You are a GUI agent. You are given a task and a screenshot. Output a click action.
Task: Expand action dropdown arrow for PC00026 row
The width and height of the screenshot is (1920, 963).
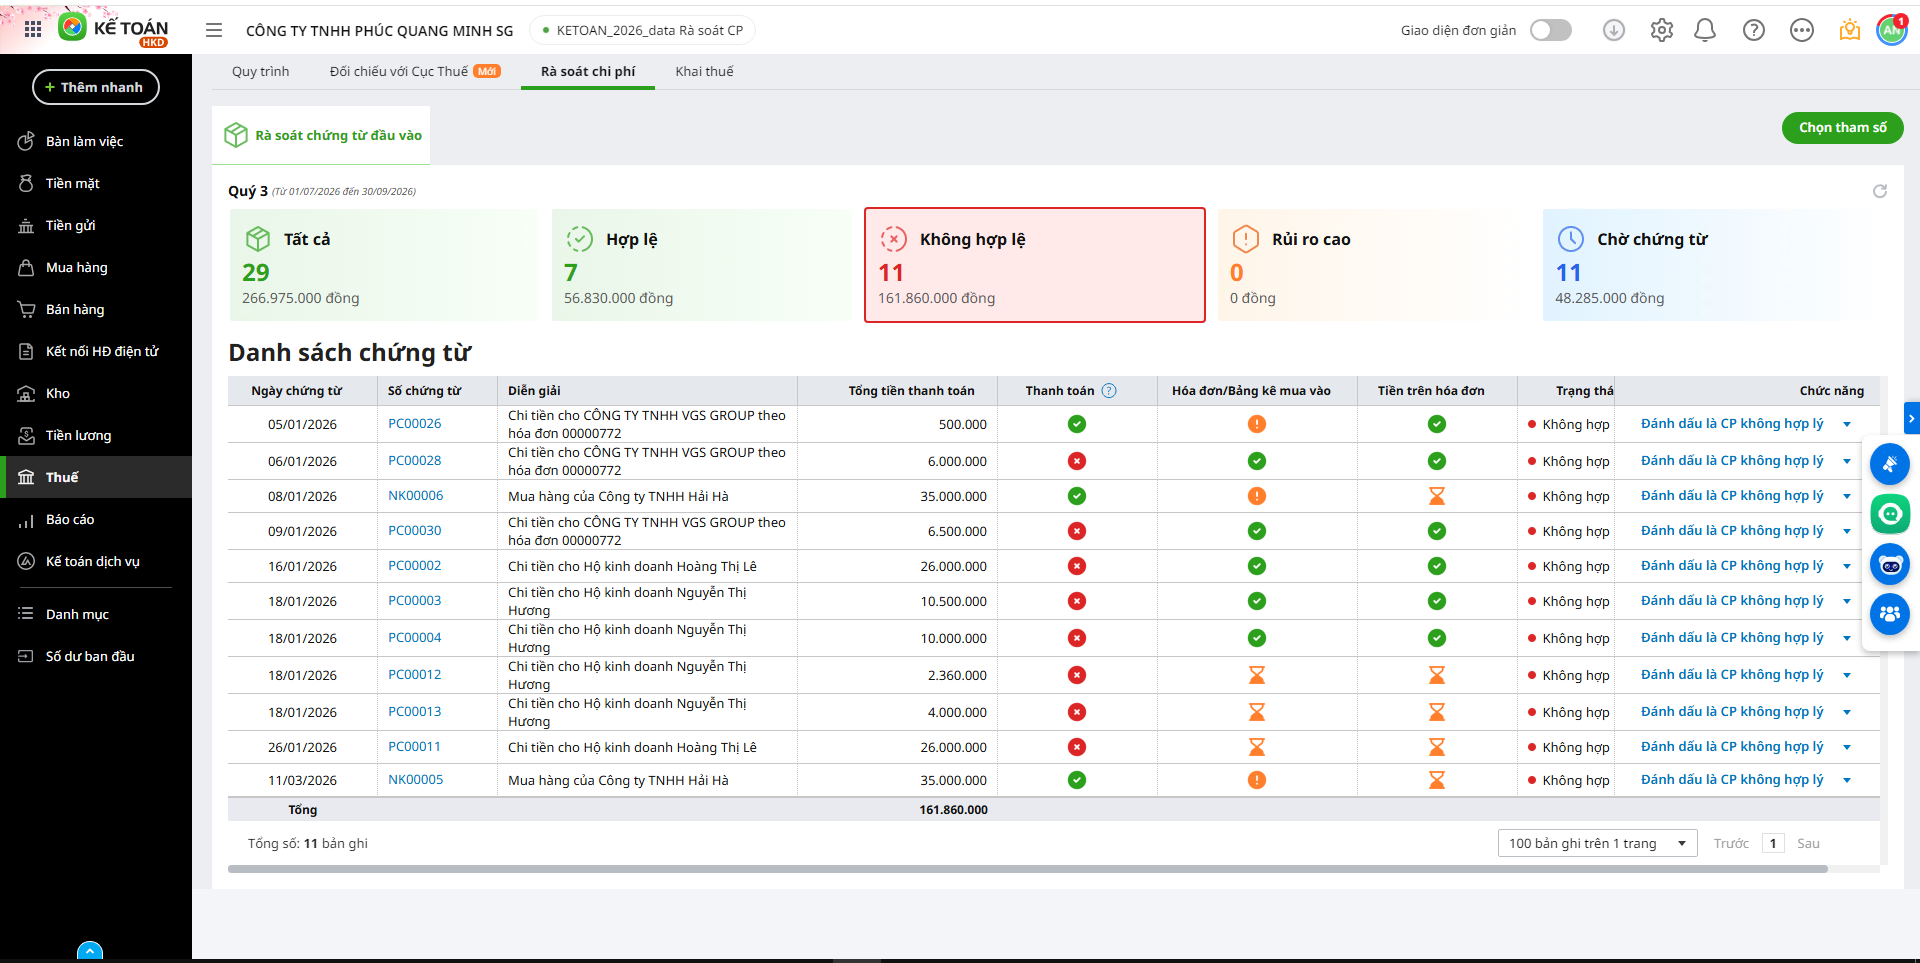(1847, 424)
